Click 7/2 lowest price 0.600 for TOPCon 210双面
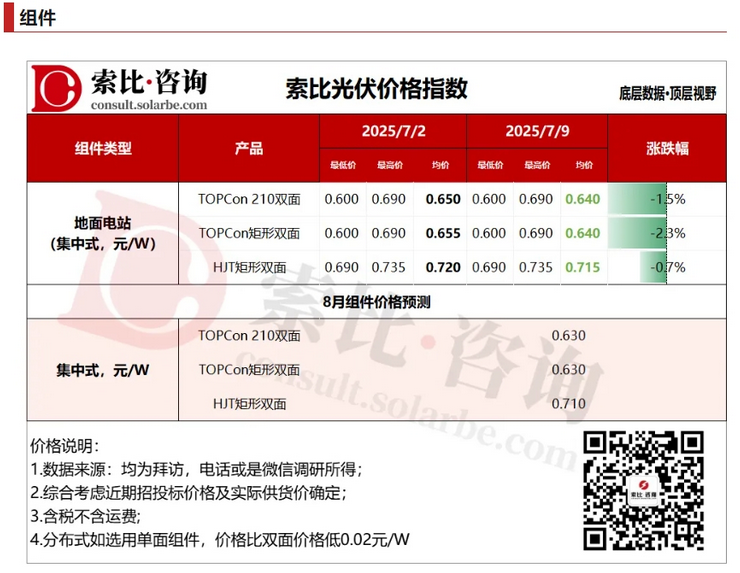The height and width of the screenshot is (573, 740). coord(342,199)
